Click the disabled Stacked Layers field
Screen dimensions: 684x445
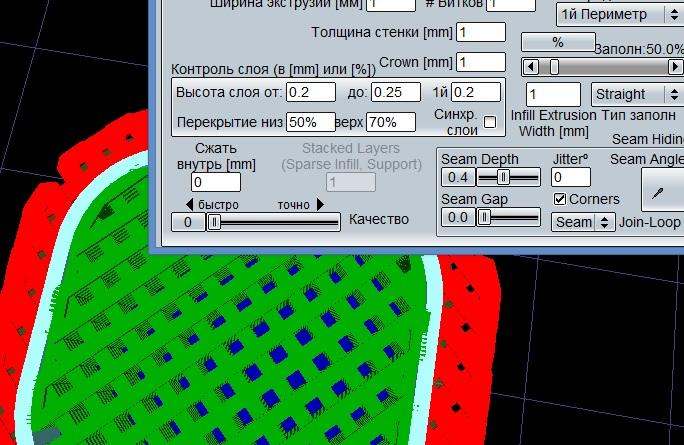point(351,182)
